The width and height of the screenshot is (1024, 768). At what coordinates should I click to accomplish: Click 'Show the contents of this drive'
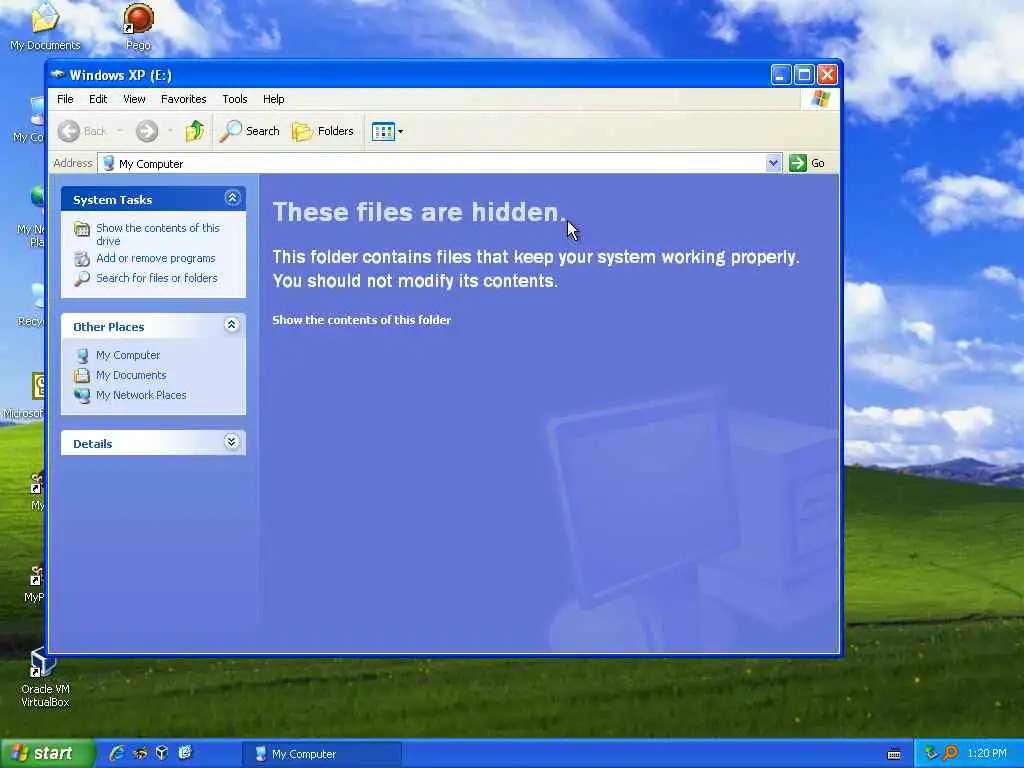coord(157,234)
